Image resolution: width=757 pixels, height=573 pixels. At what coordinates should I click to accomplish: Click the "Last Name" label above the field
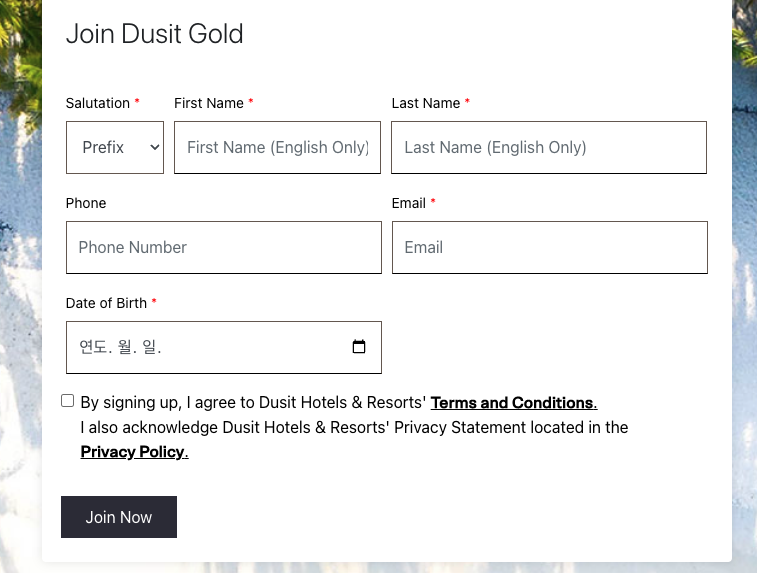426,103
